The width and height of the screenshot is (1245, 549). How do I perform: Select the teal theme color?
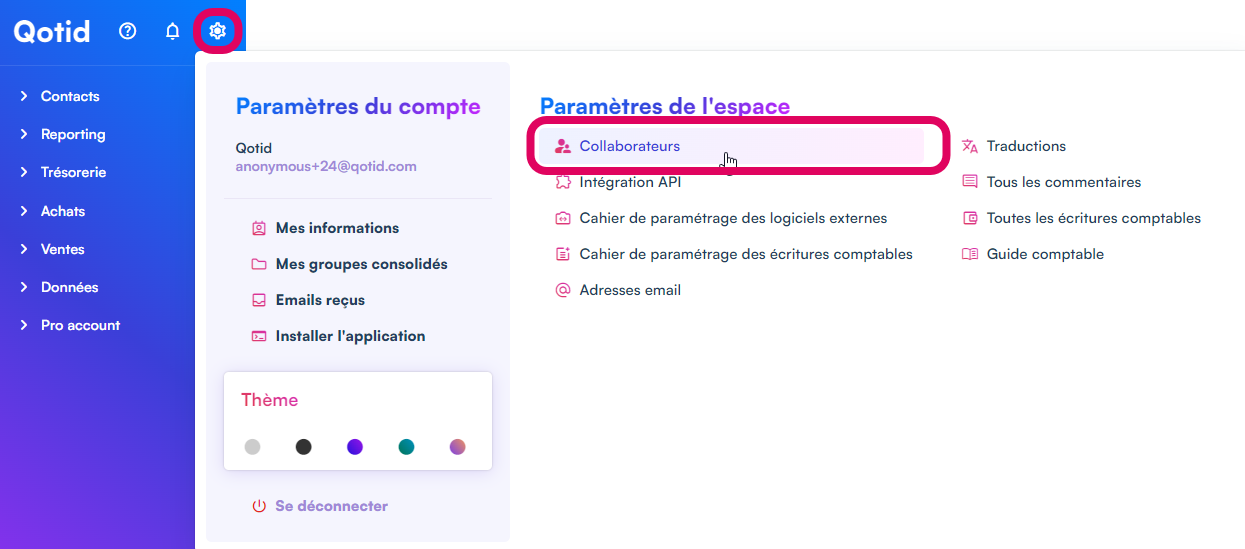tap(406, 447)
